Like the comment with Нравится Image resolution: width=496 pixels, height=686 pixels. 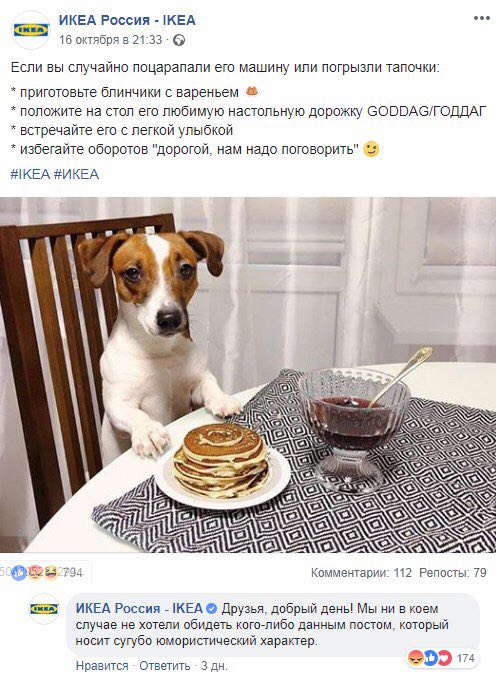(102, 666)
